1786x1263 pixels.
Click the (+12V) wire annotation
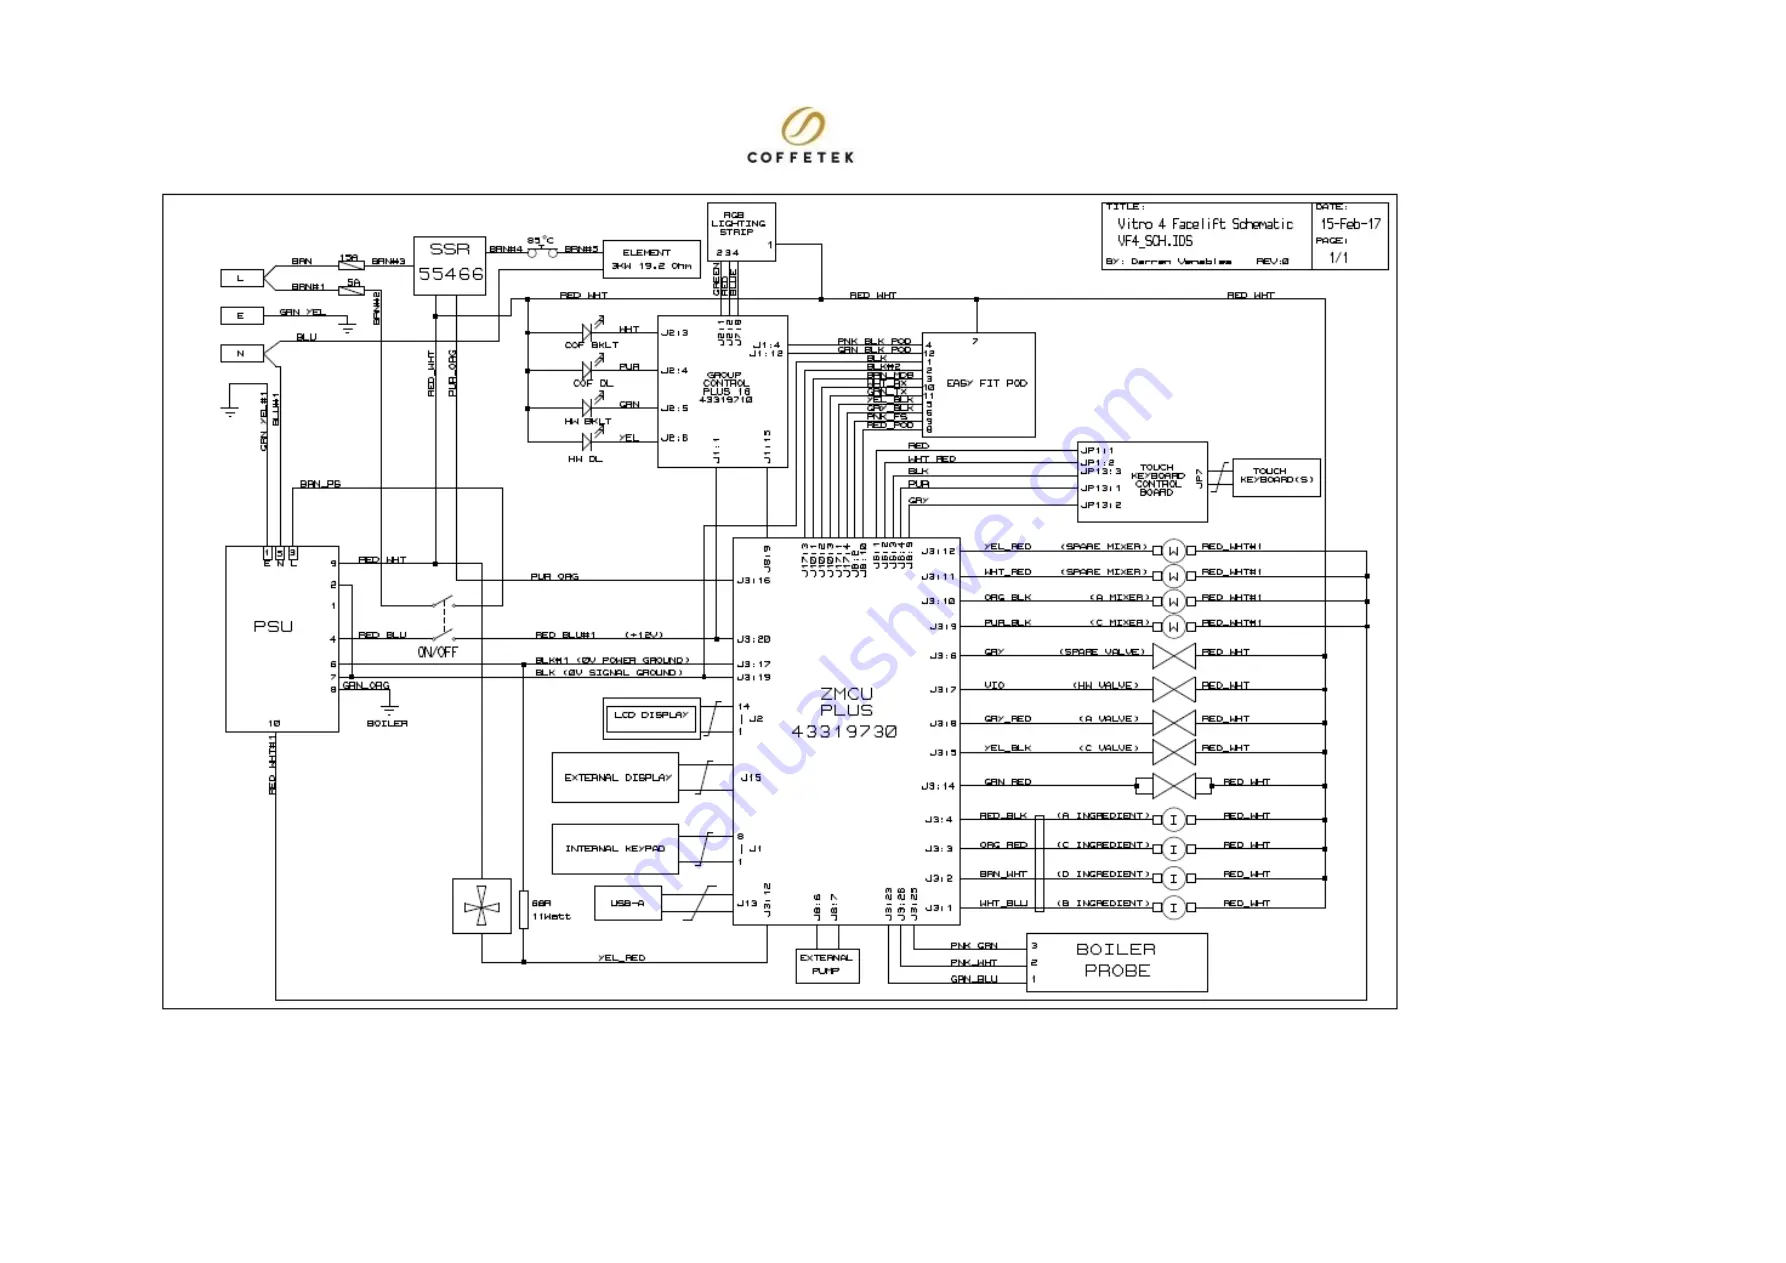(644, 635)
